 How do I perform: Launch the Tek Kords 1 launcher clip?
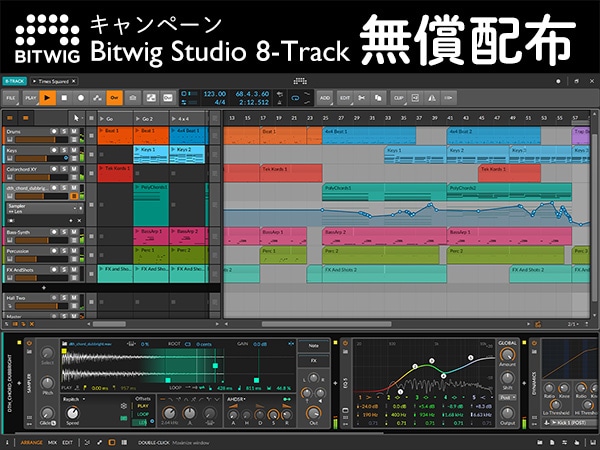pyautogui.click(x=115, y=173)
